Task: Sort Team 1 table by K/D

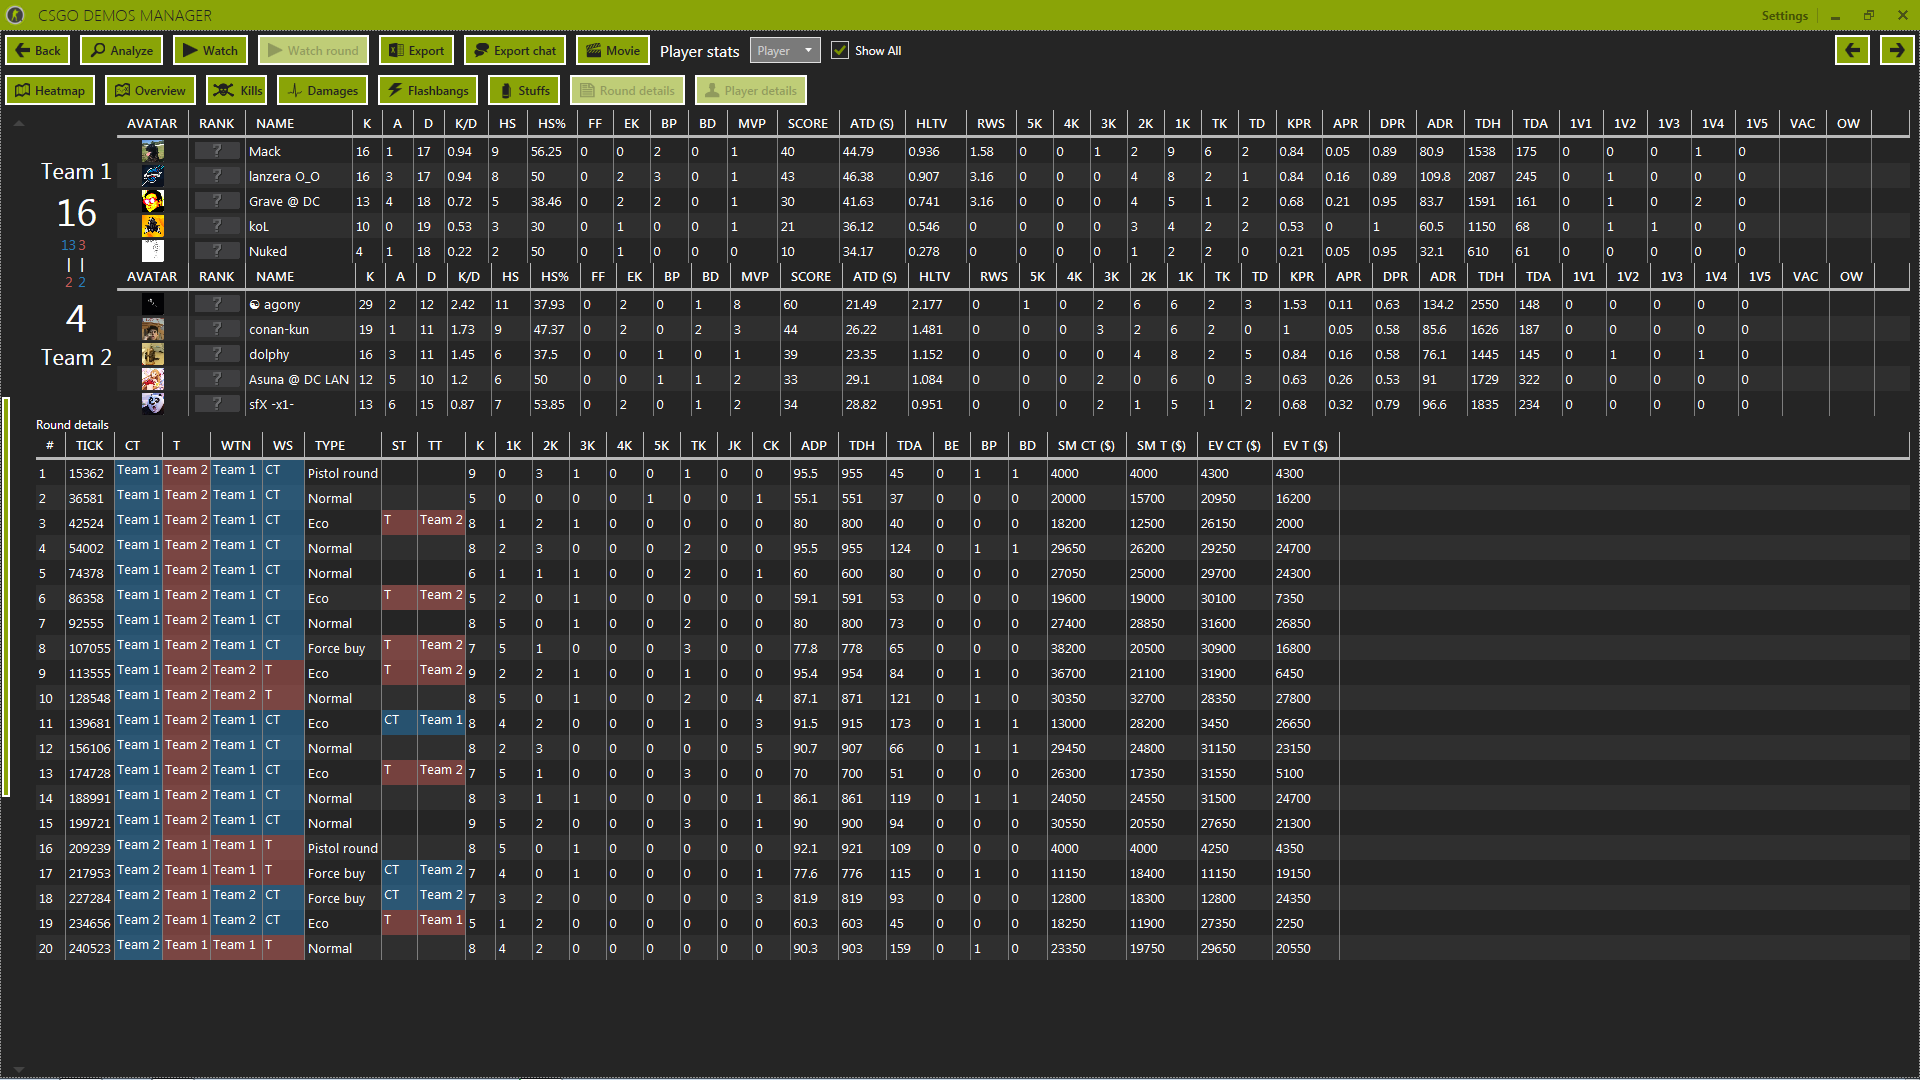Action: click(466, 124)
